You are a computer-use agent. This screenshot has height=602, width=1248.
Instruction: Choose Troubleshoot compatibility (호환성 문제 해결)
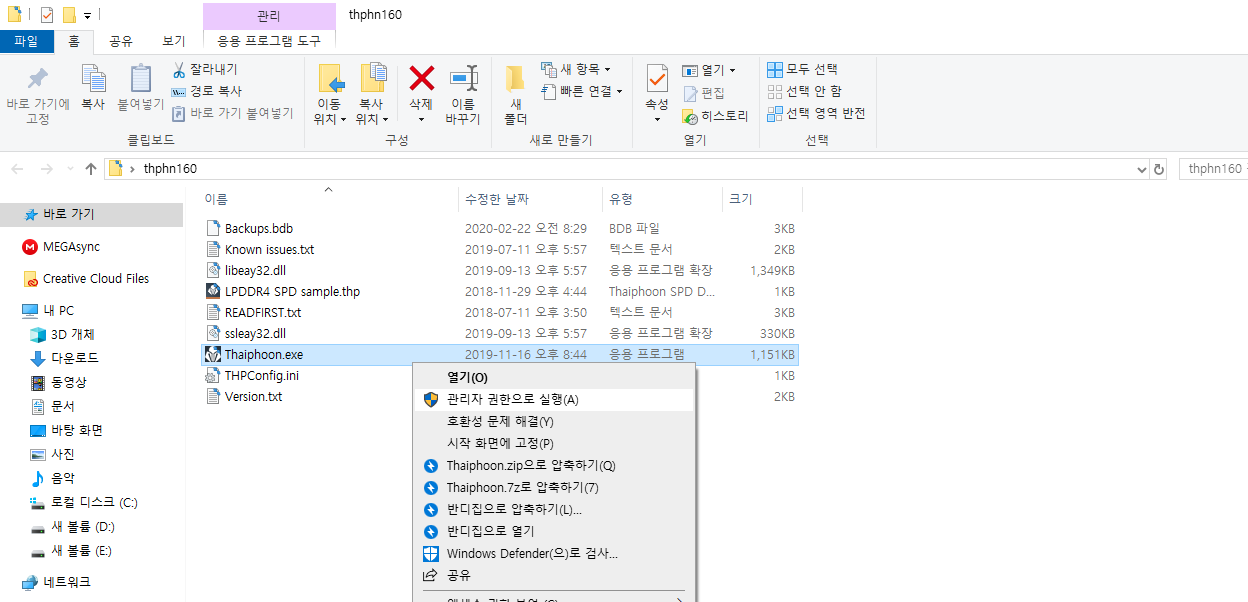pos(554,421)
